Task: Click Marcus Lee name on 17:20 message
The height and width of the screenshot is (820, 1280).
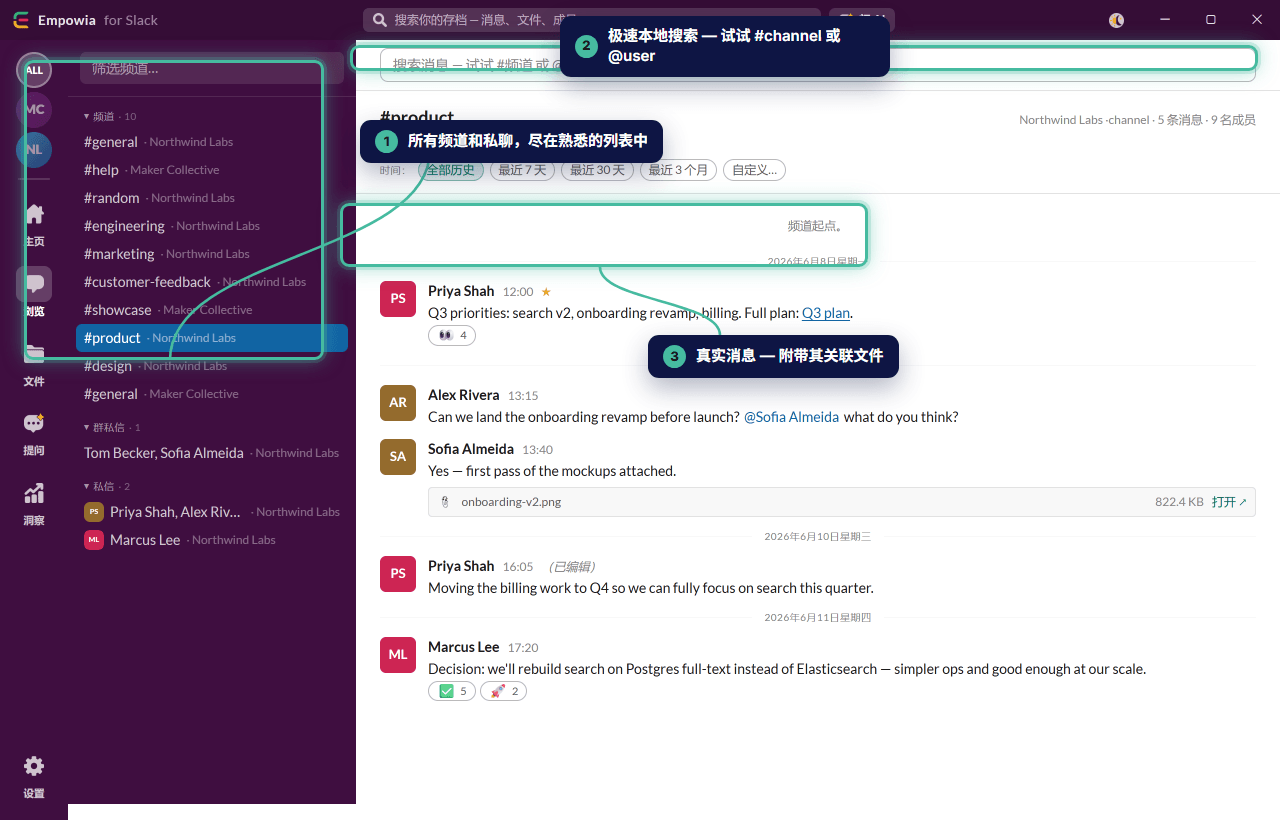Action: [464, 647]
